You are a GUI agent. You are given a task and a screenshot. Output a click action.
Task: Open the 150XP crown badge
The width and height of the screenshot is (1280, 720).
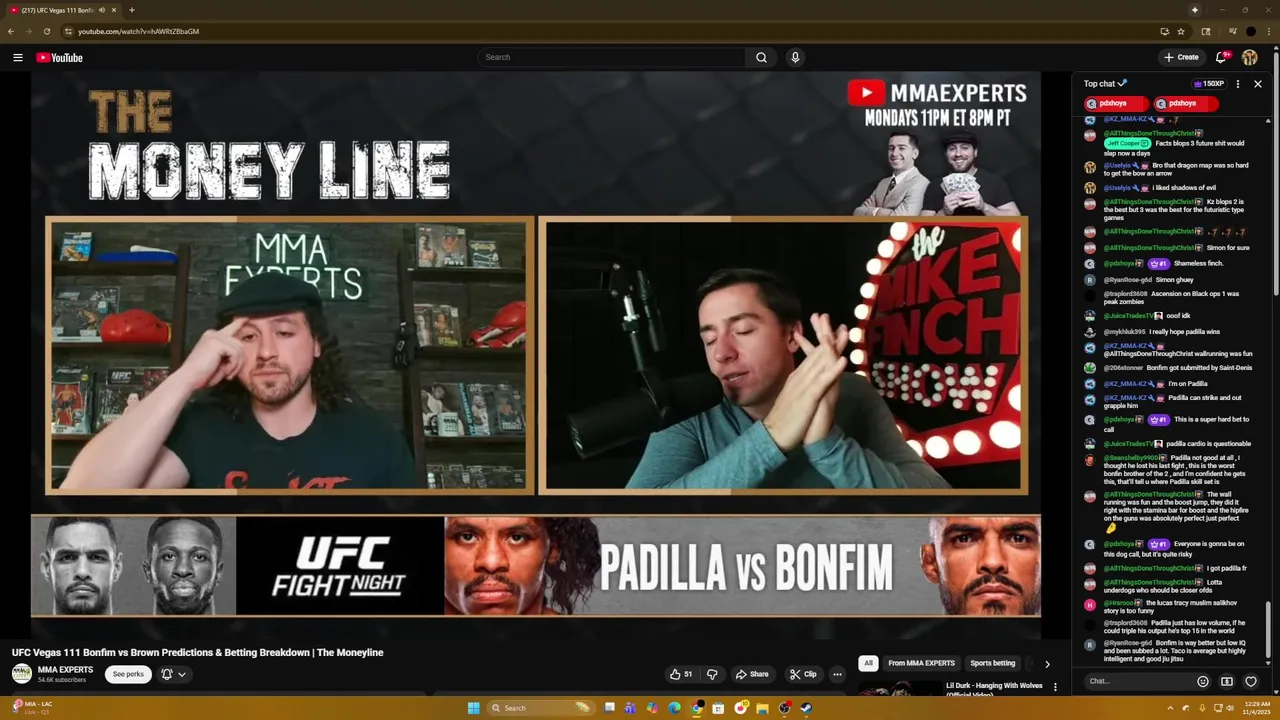click(1209, 84)
